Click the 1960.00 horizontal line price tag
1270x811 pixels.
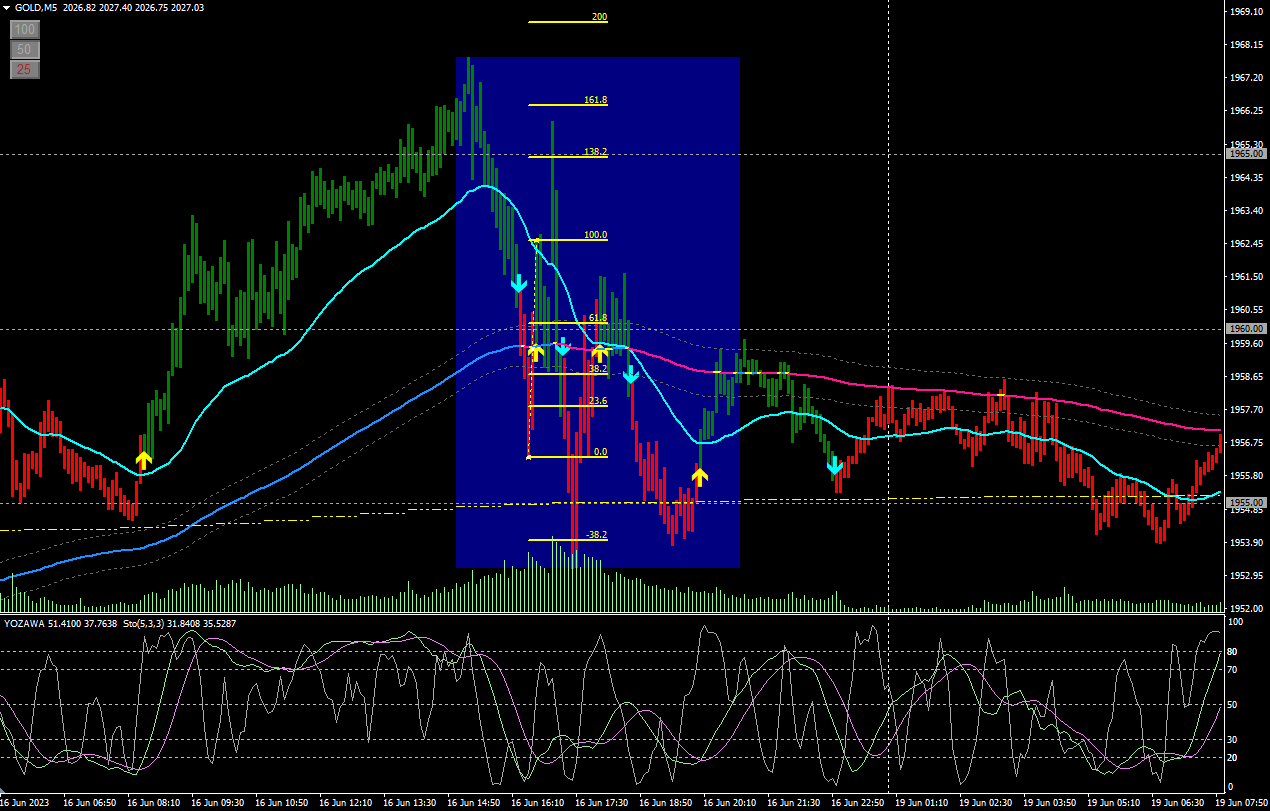pos(1247,328)
